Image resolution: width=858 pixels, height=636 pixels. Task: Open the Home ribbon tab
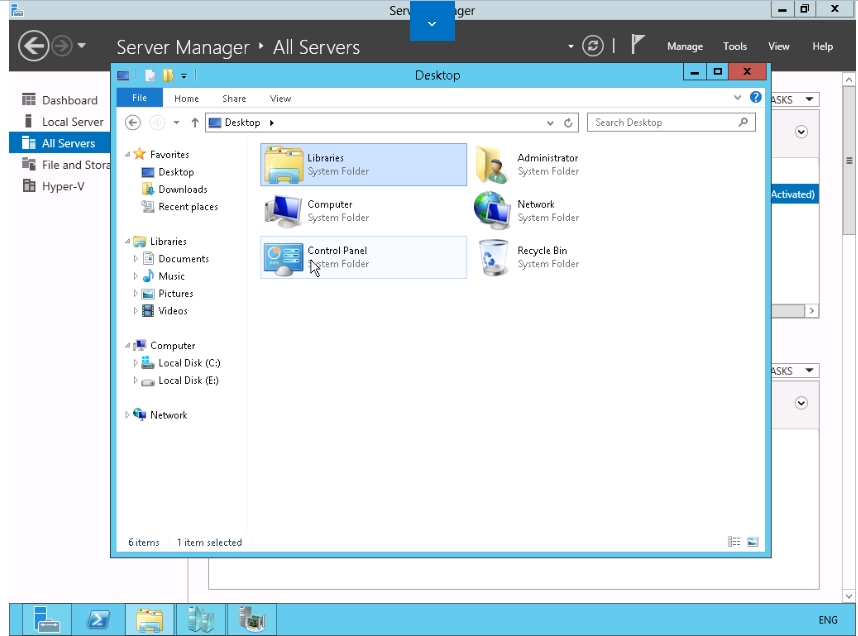pos(187,99)
